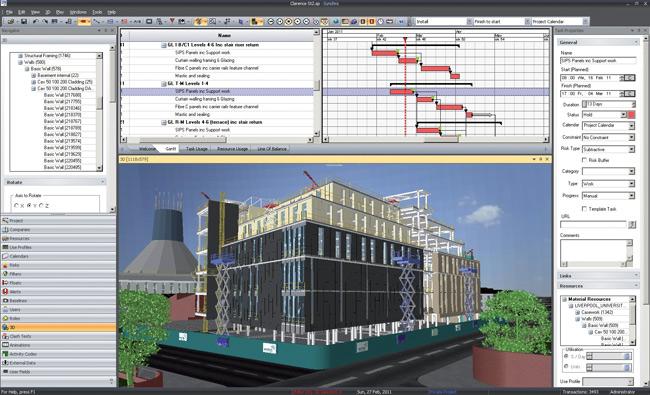Select the Basic Wall [217688] tree item
The width and height of the screenshot is (650, 395).
click(x=62, y=95)
